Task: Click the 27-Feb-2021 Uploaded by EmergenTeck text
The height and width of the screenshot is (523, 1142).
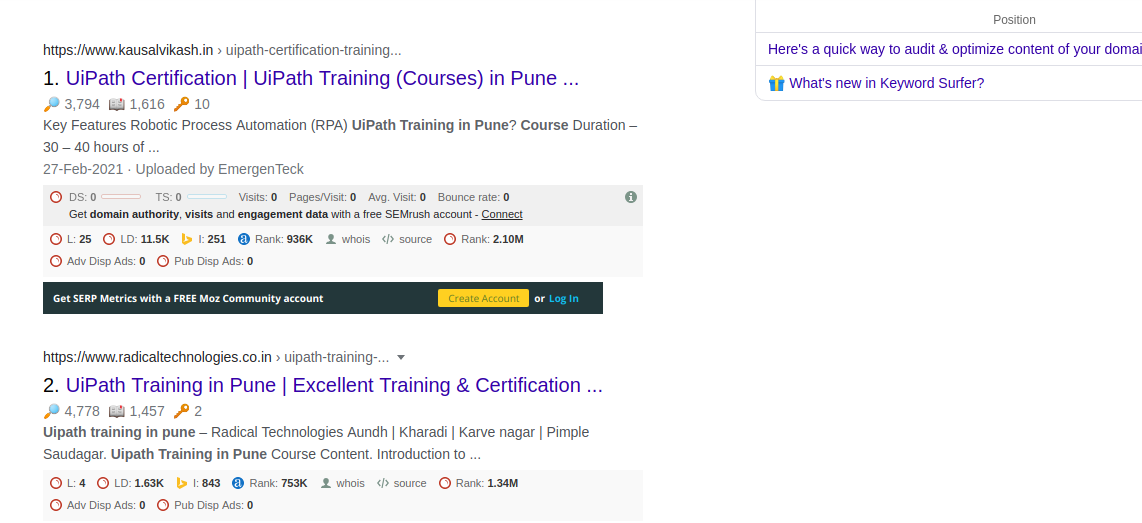Action: 173,169
